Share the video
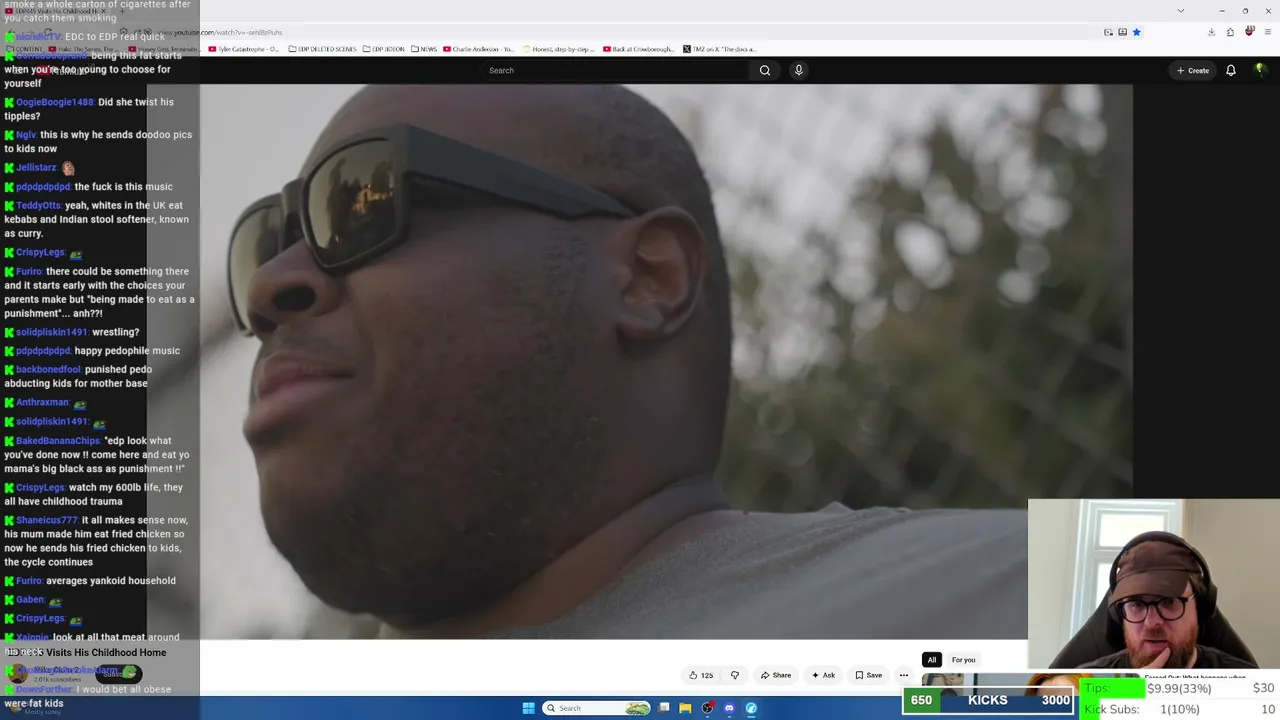Screen dimensions: 1280x720 pos(776,675)
